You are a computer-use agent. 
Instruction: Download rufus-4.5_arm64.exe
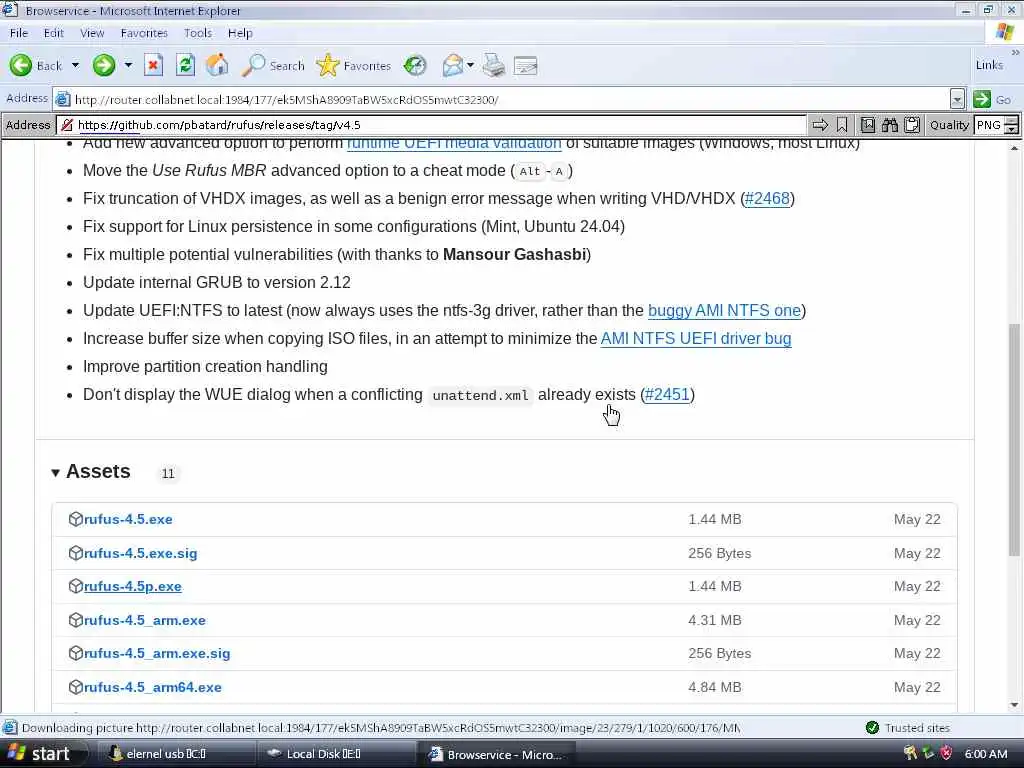[x=153, y=687]
